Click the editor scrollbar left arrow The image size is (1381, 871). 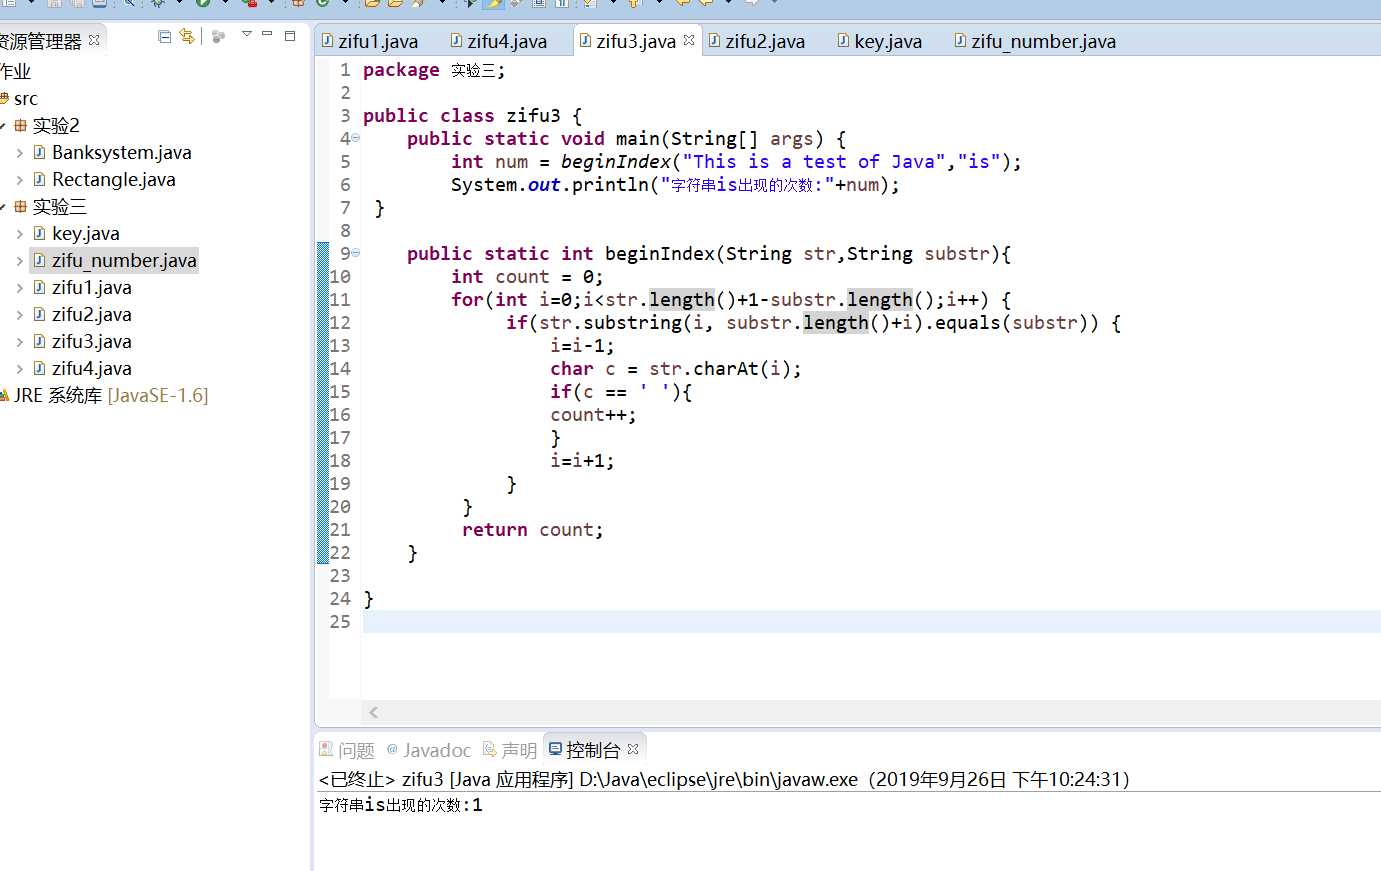pyautogui.click(x=374, y=712)
